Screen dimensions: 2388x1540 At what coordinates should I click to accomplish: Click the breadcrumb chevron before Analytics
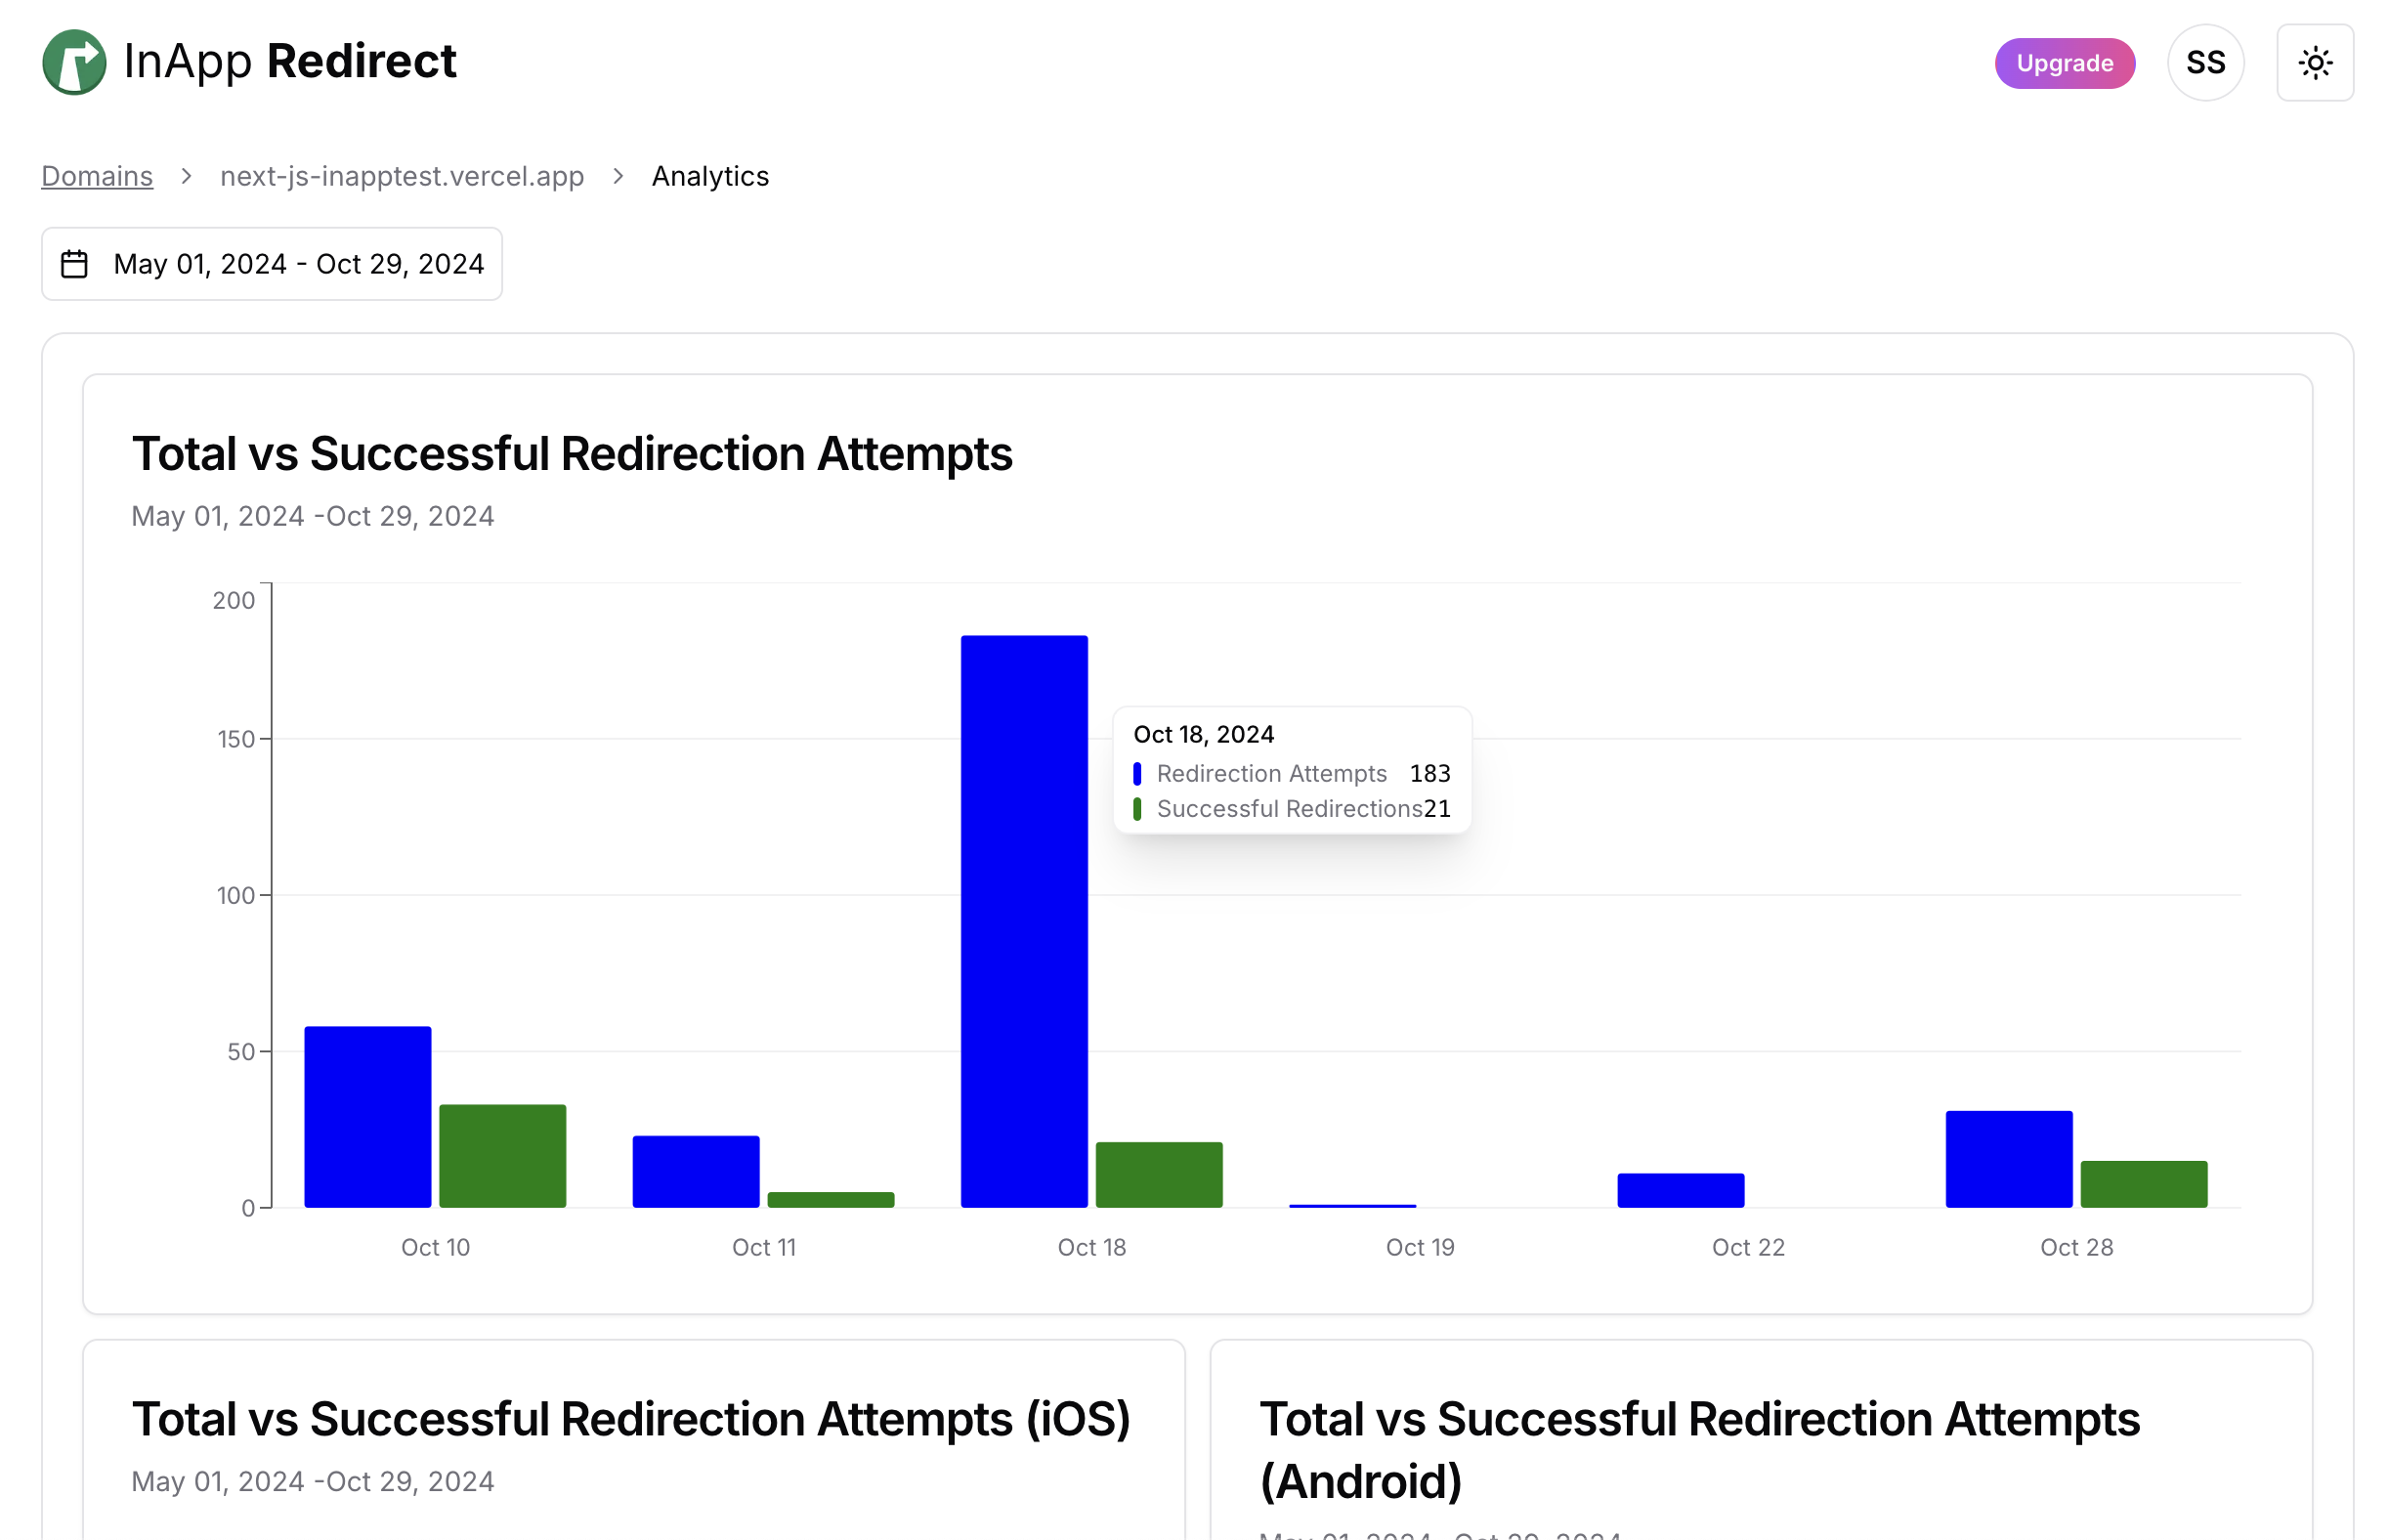click(618, 176)
